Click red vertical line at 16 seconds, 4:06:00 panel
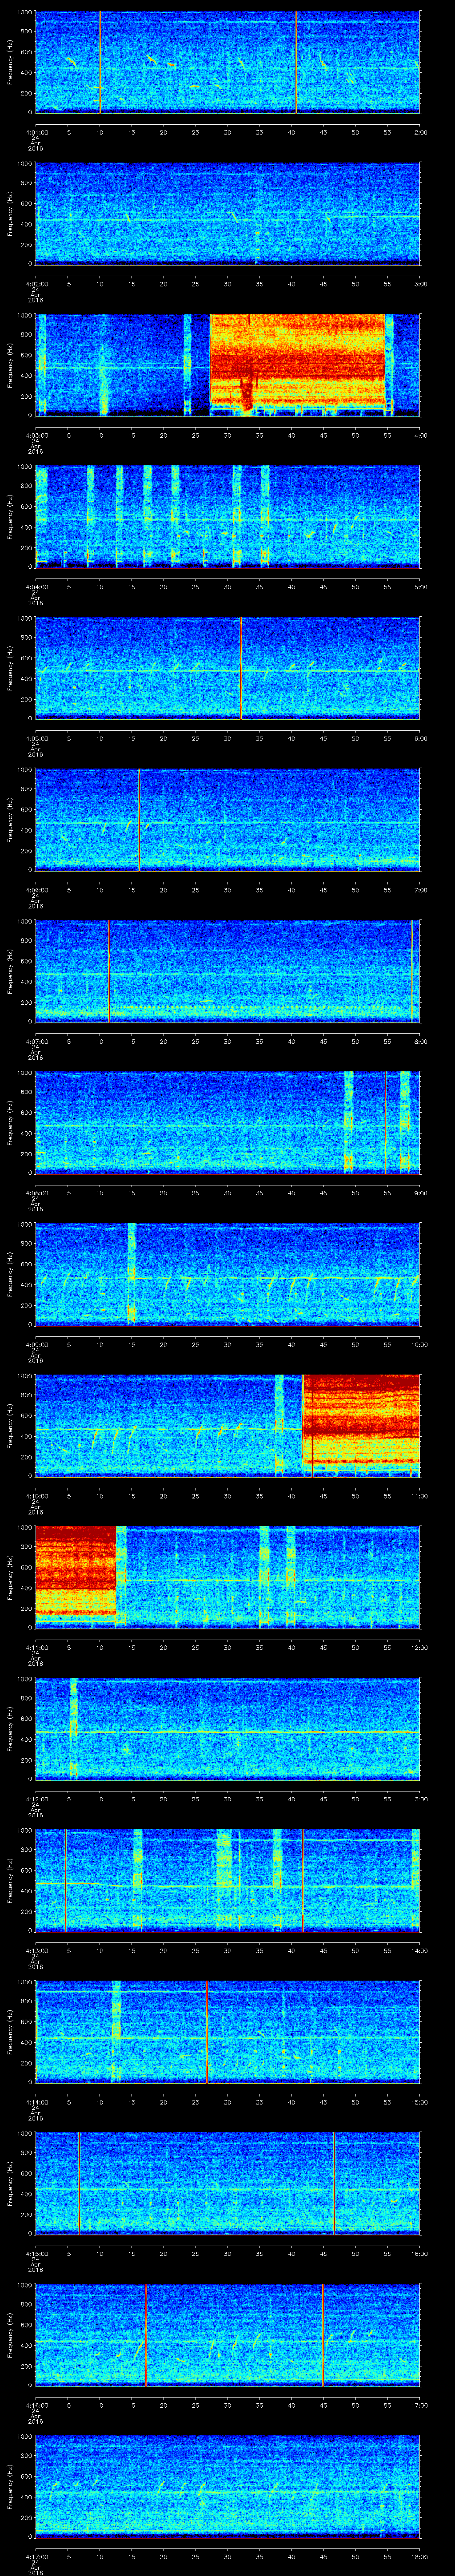 click(139, 819)
